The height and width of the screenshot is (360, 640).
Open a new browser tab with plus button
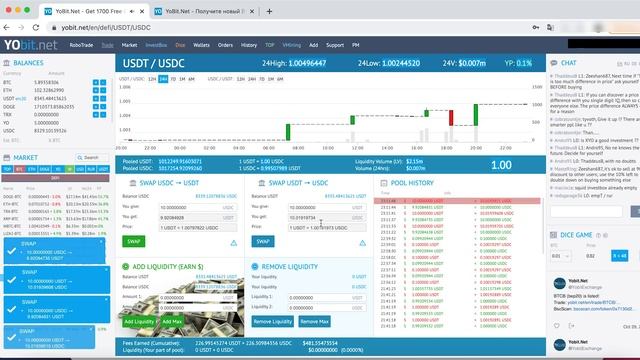[x=269, y=11]
